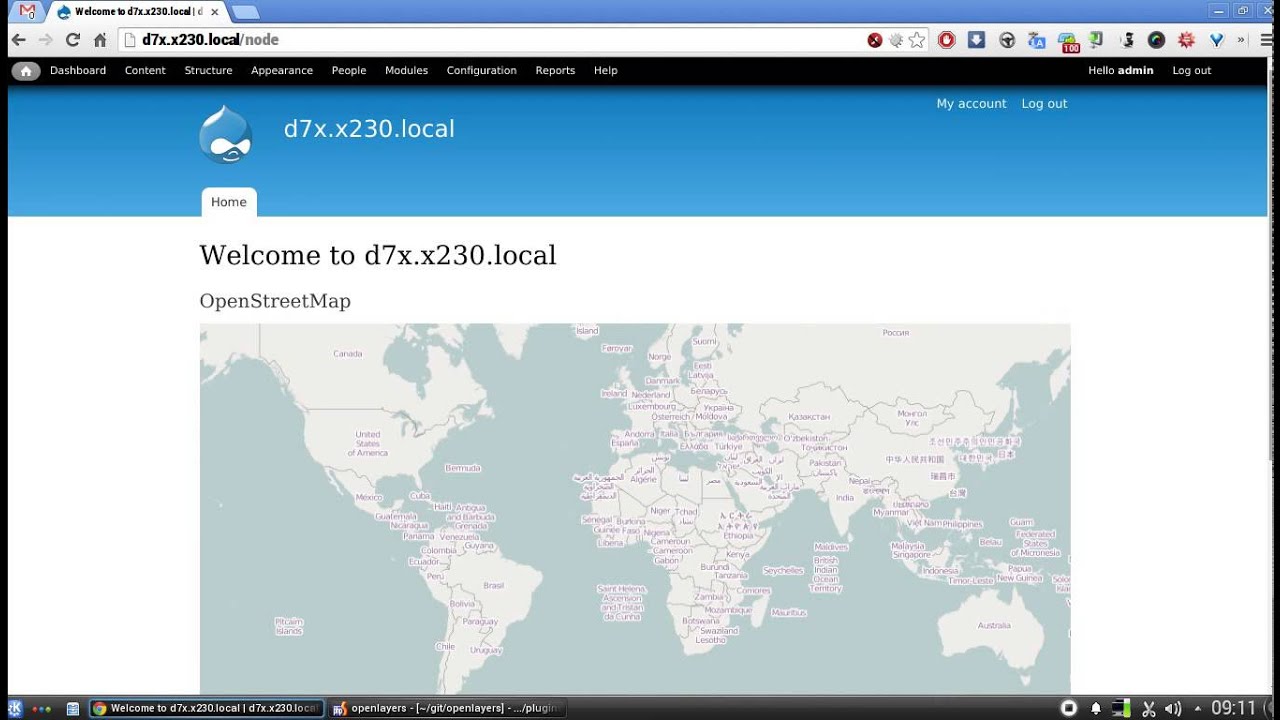Click the colored dots activities icon in taskbar

[x=42, y=709]
